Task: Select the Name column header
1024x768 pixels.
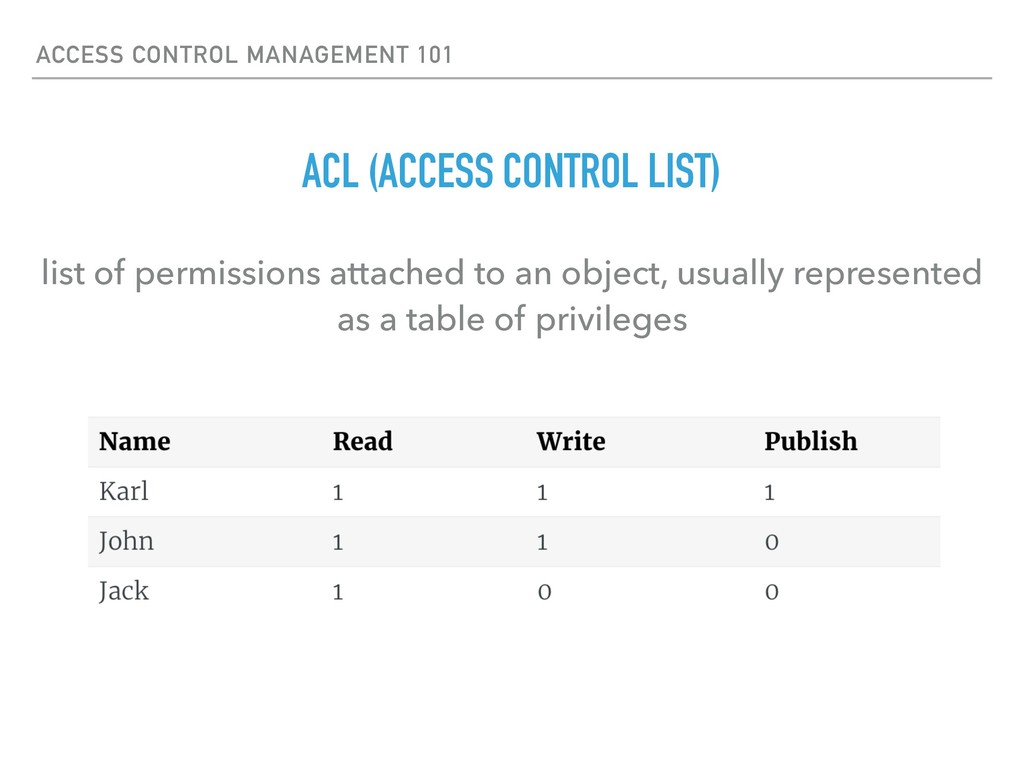Action: click(135, 441)
